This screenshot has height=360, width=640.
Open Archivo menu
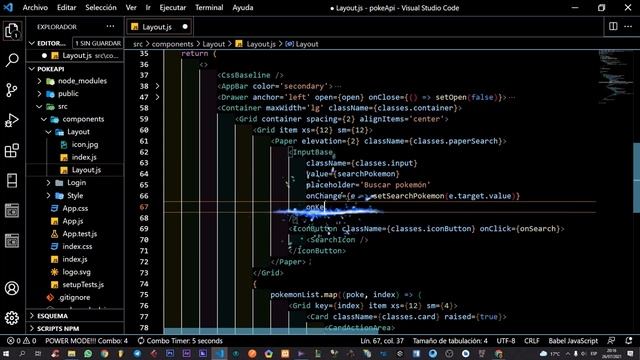coord(35,8)
